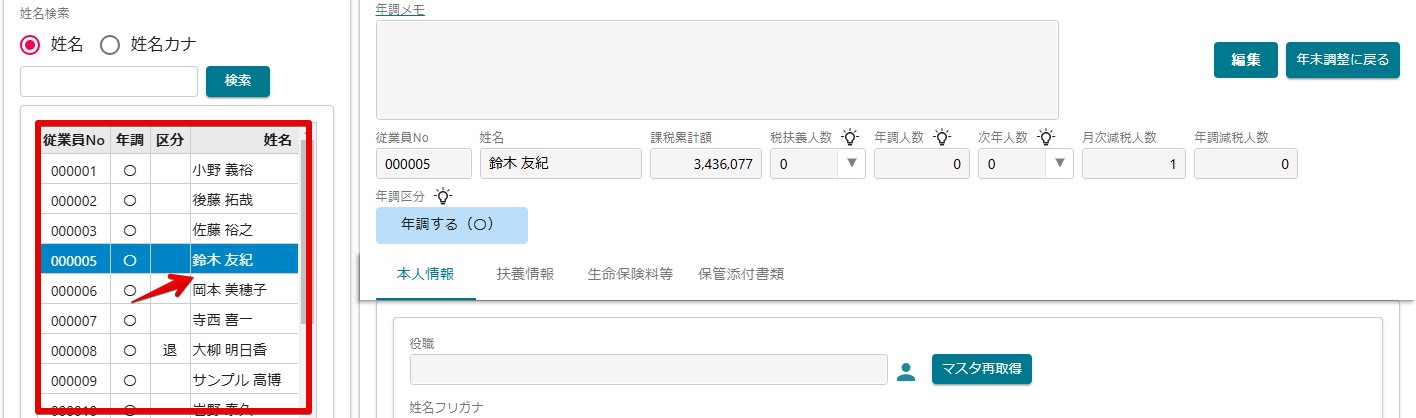Click the lightbulb hint beside 税扶養人数
Viewport: 1416px width, 418px height.
coord(850,137)
